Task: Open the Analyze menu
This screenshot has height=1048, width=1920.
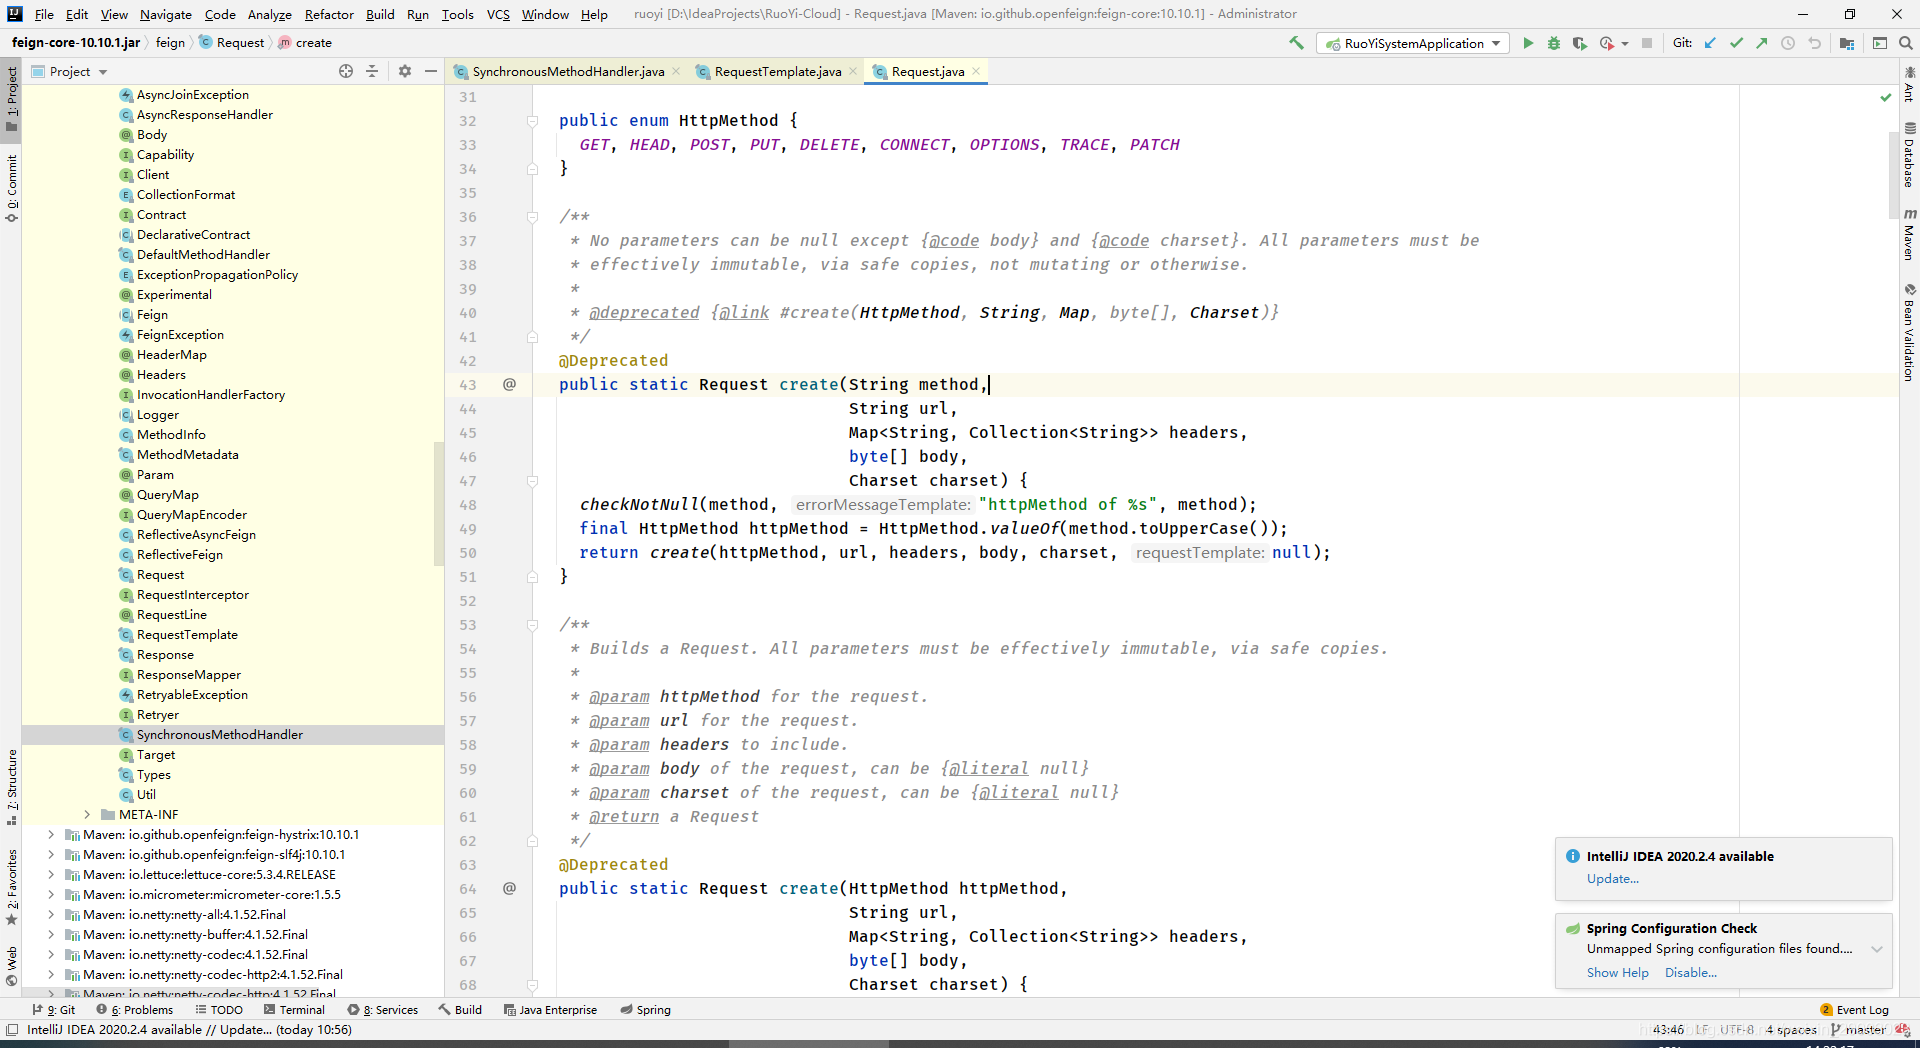Action: (270, 14)
